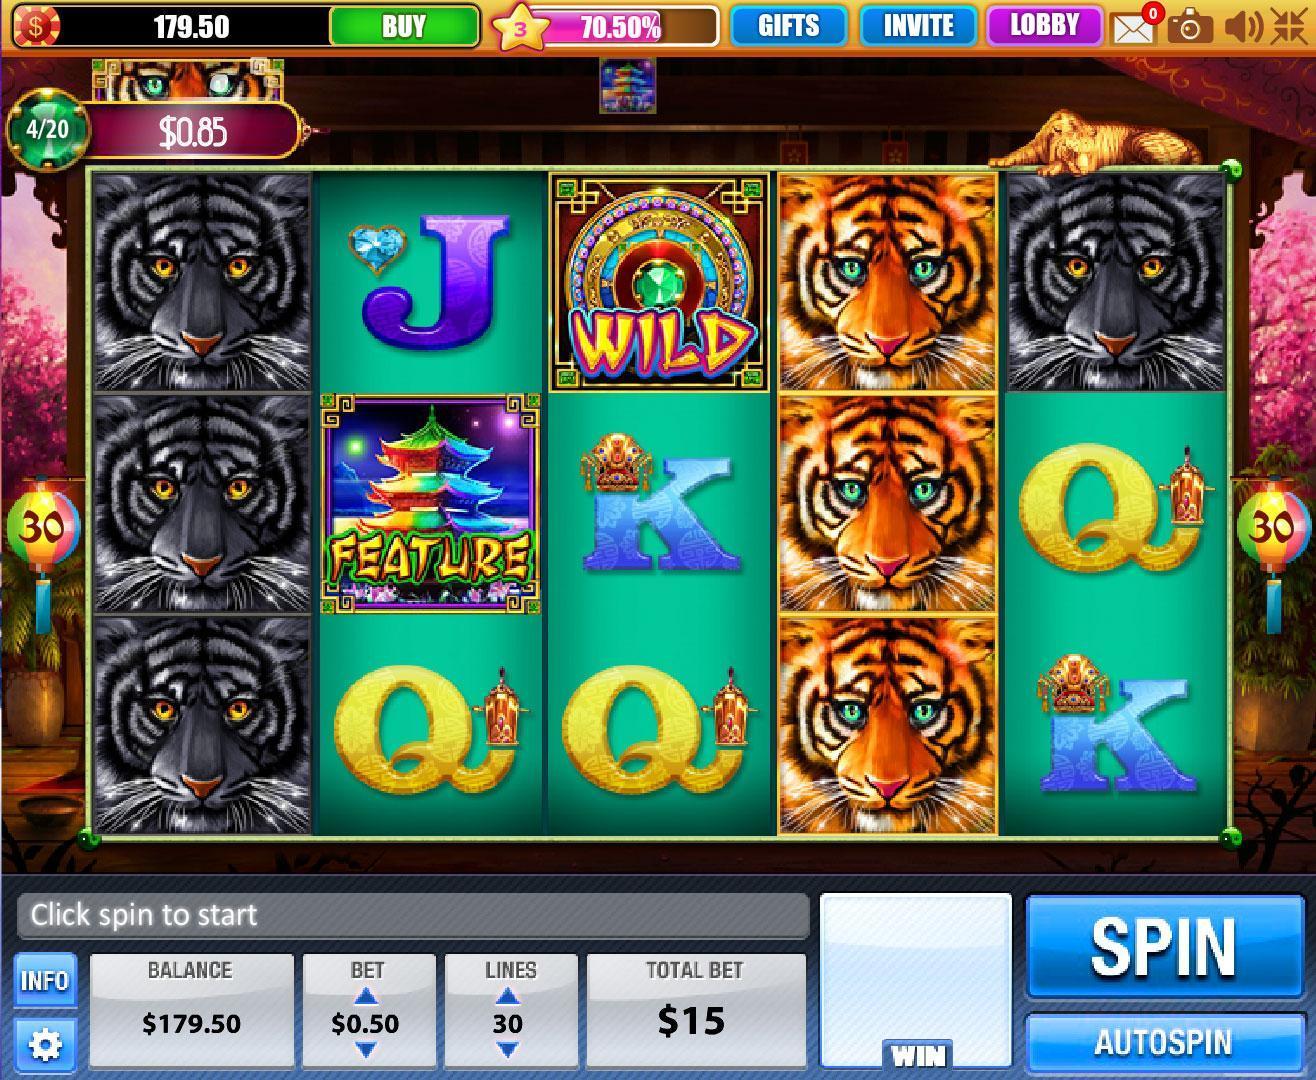Click the Feature pagoda symbol on reels
1316x1080 pixels.
pos(430,504)
